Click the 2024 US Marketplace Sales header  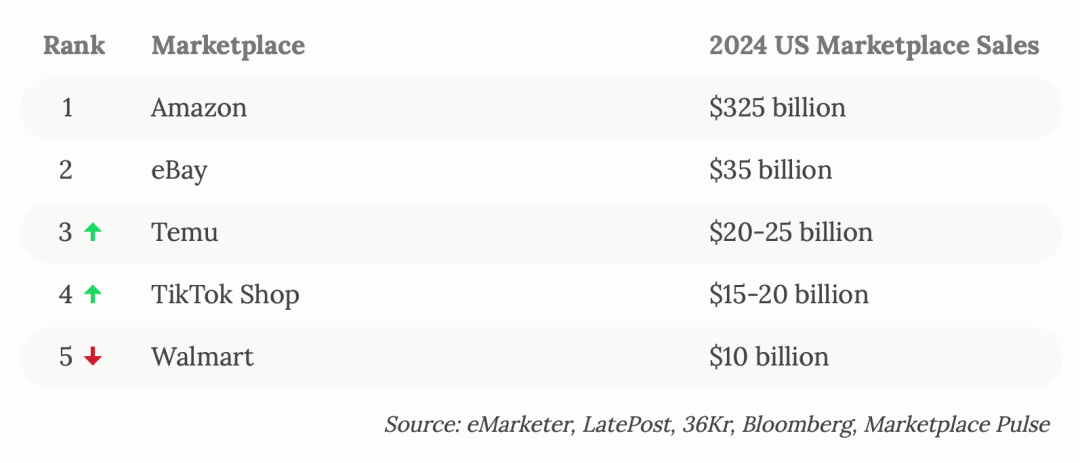(x=874, y=46)
